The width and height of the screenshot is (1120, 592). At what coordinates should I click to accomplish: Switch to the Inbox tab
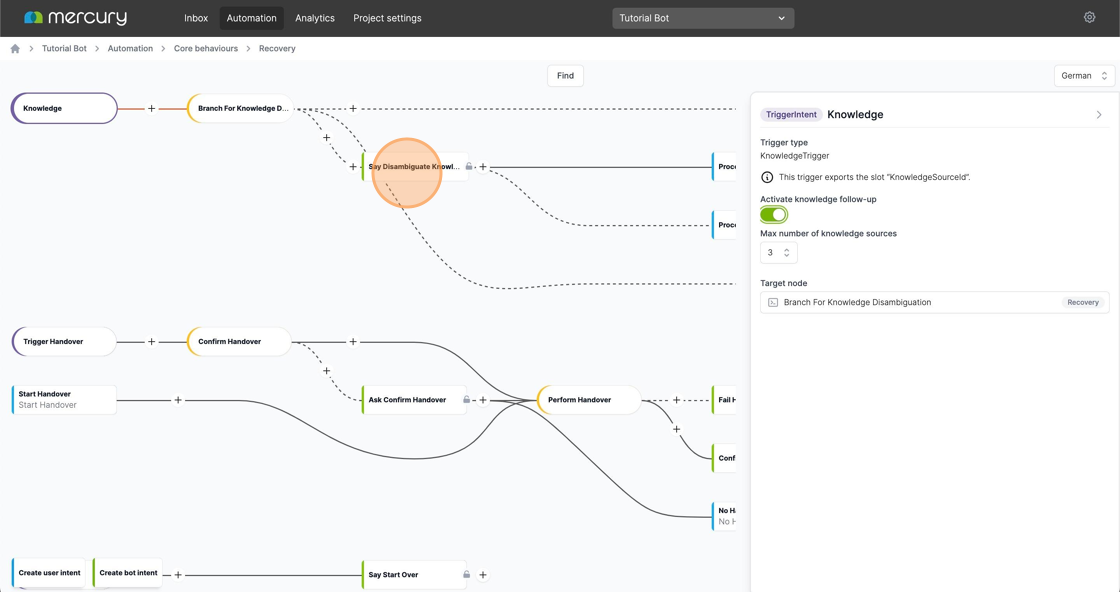coord(196,17)
